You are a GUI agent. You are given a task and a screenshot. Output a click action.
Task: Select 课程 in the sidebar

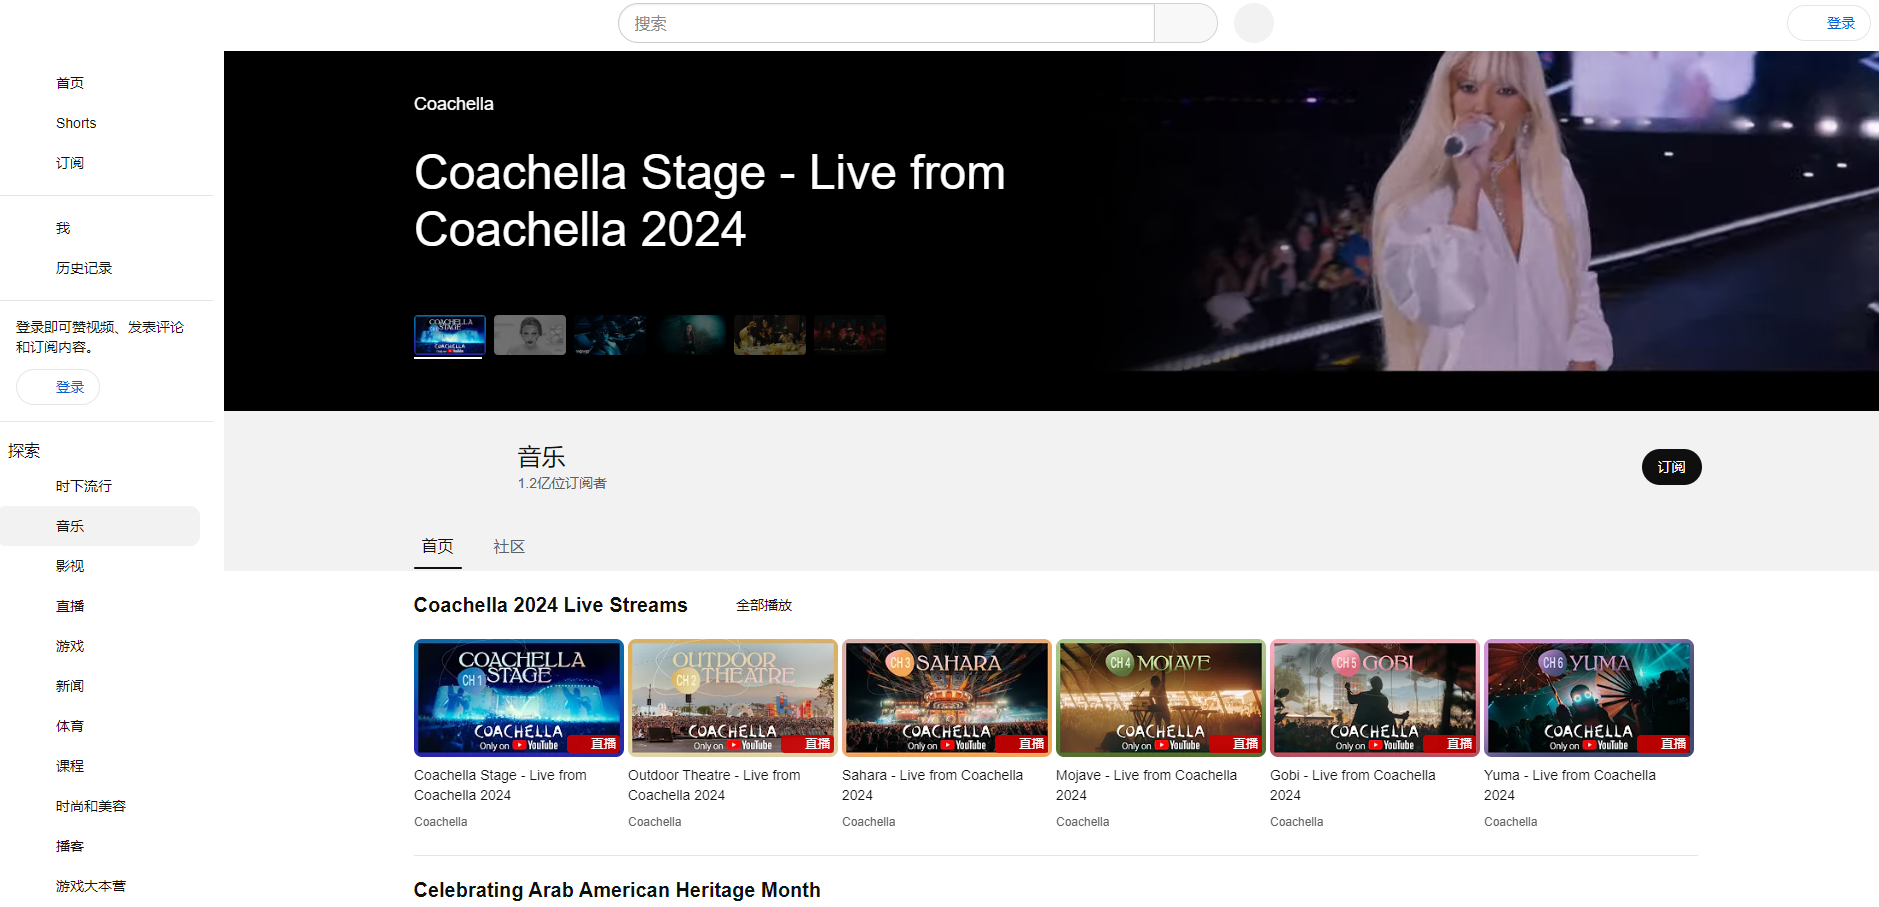(100, 766)
